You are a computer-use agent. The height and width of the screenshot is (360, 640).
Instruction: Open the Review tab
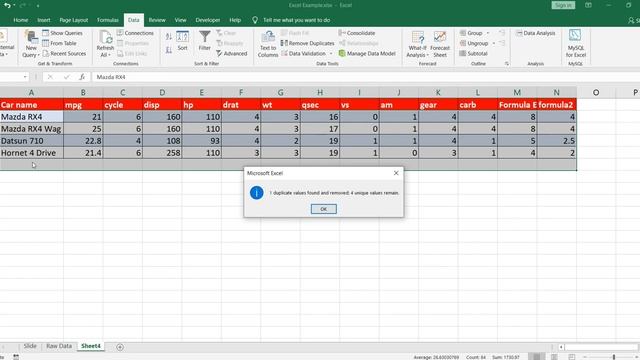157,20
